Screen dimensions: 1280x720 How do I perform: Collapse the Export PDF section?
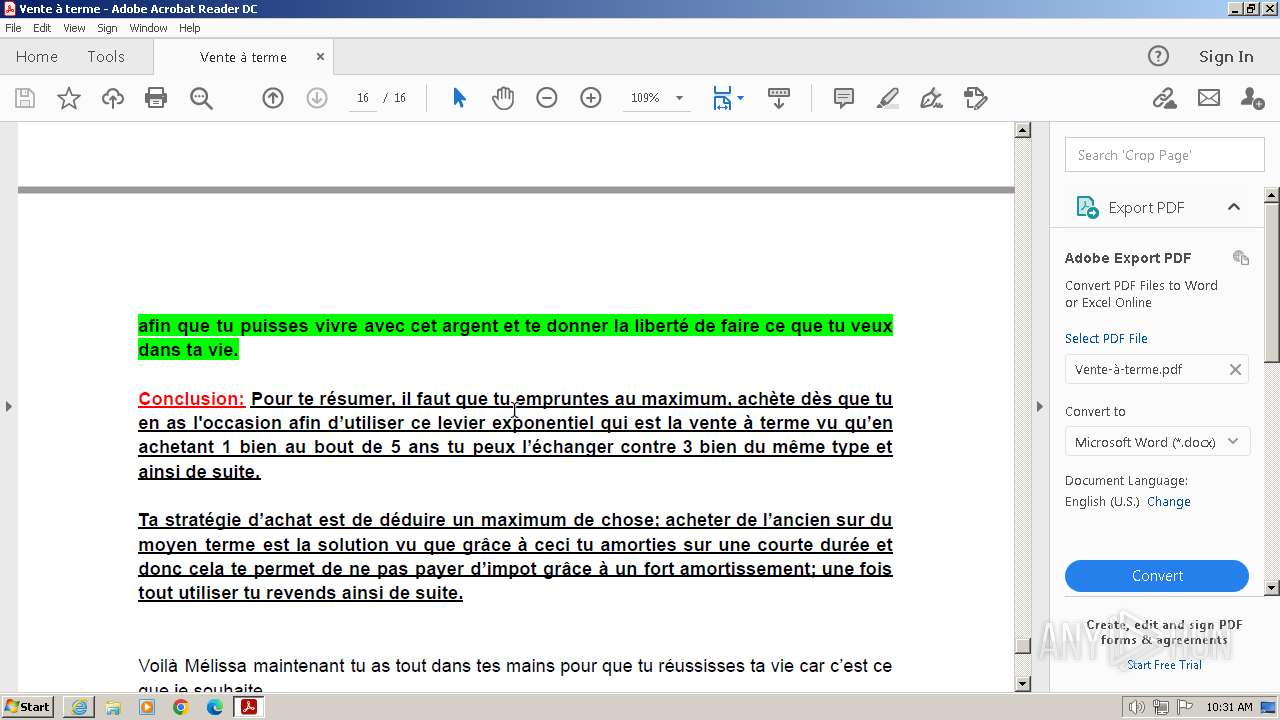pyautogui.click(x=1234, y=207)
